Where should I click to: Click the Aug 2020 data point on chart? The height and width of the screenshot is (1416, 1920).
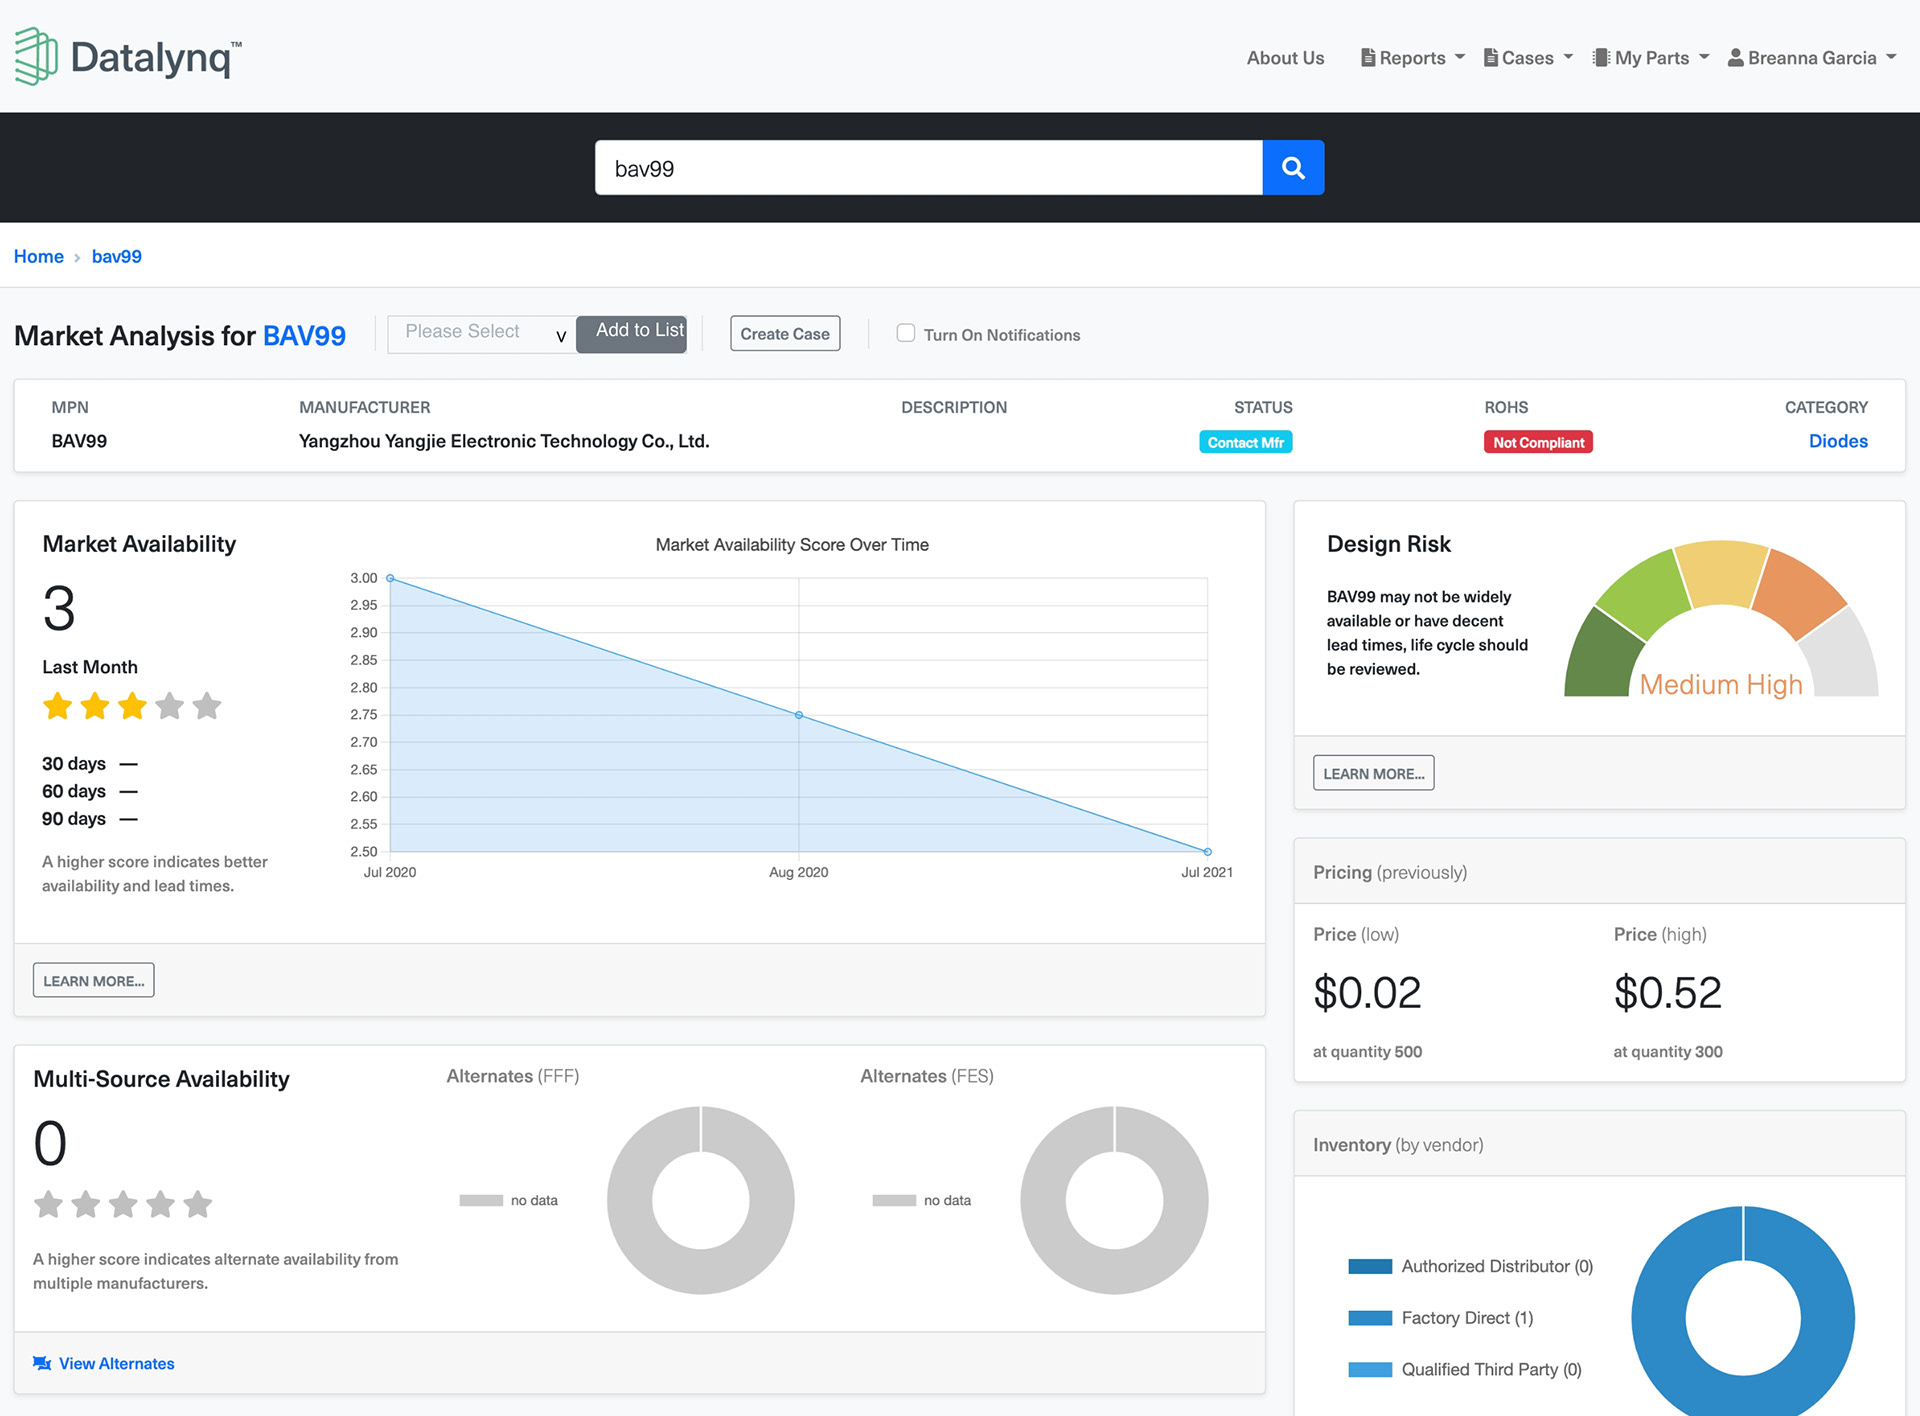pos(798,715)
